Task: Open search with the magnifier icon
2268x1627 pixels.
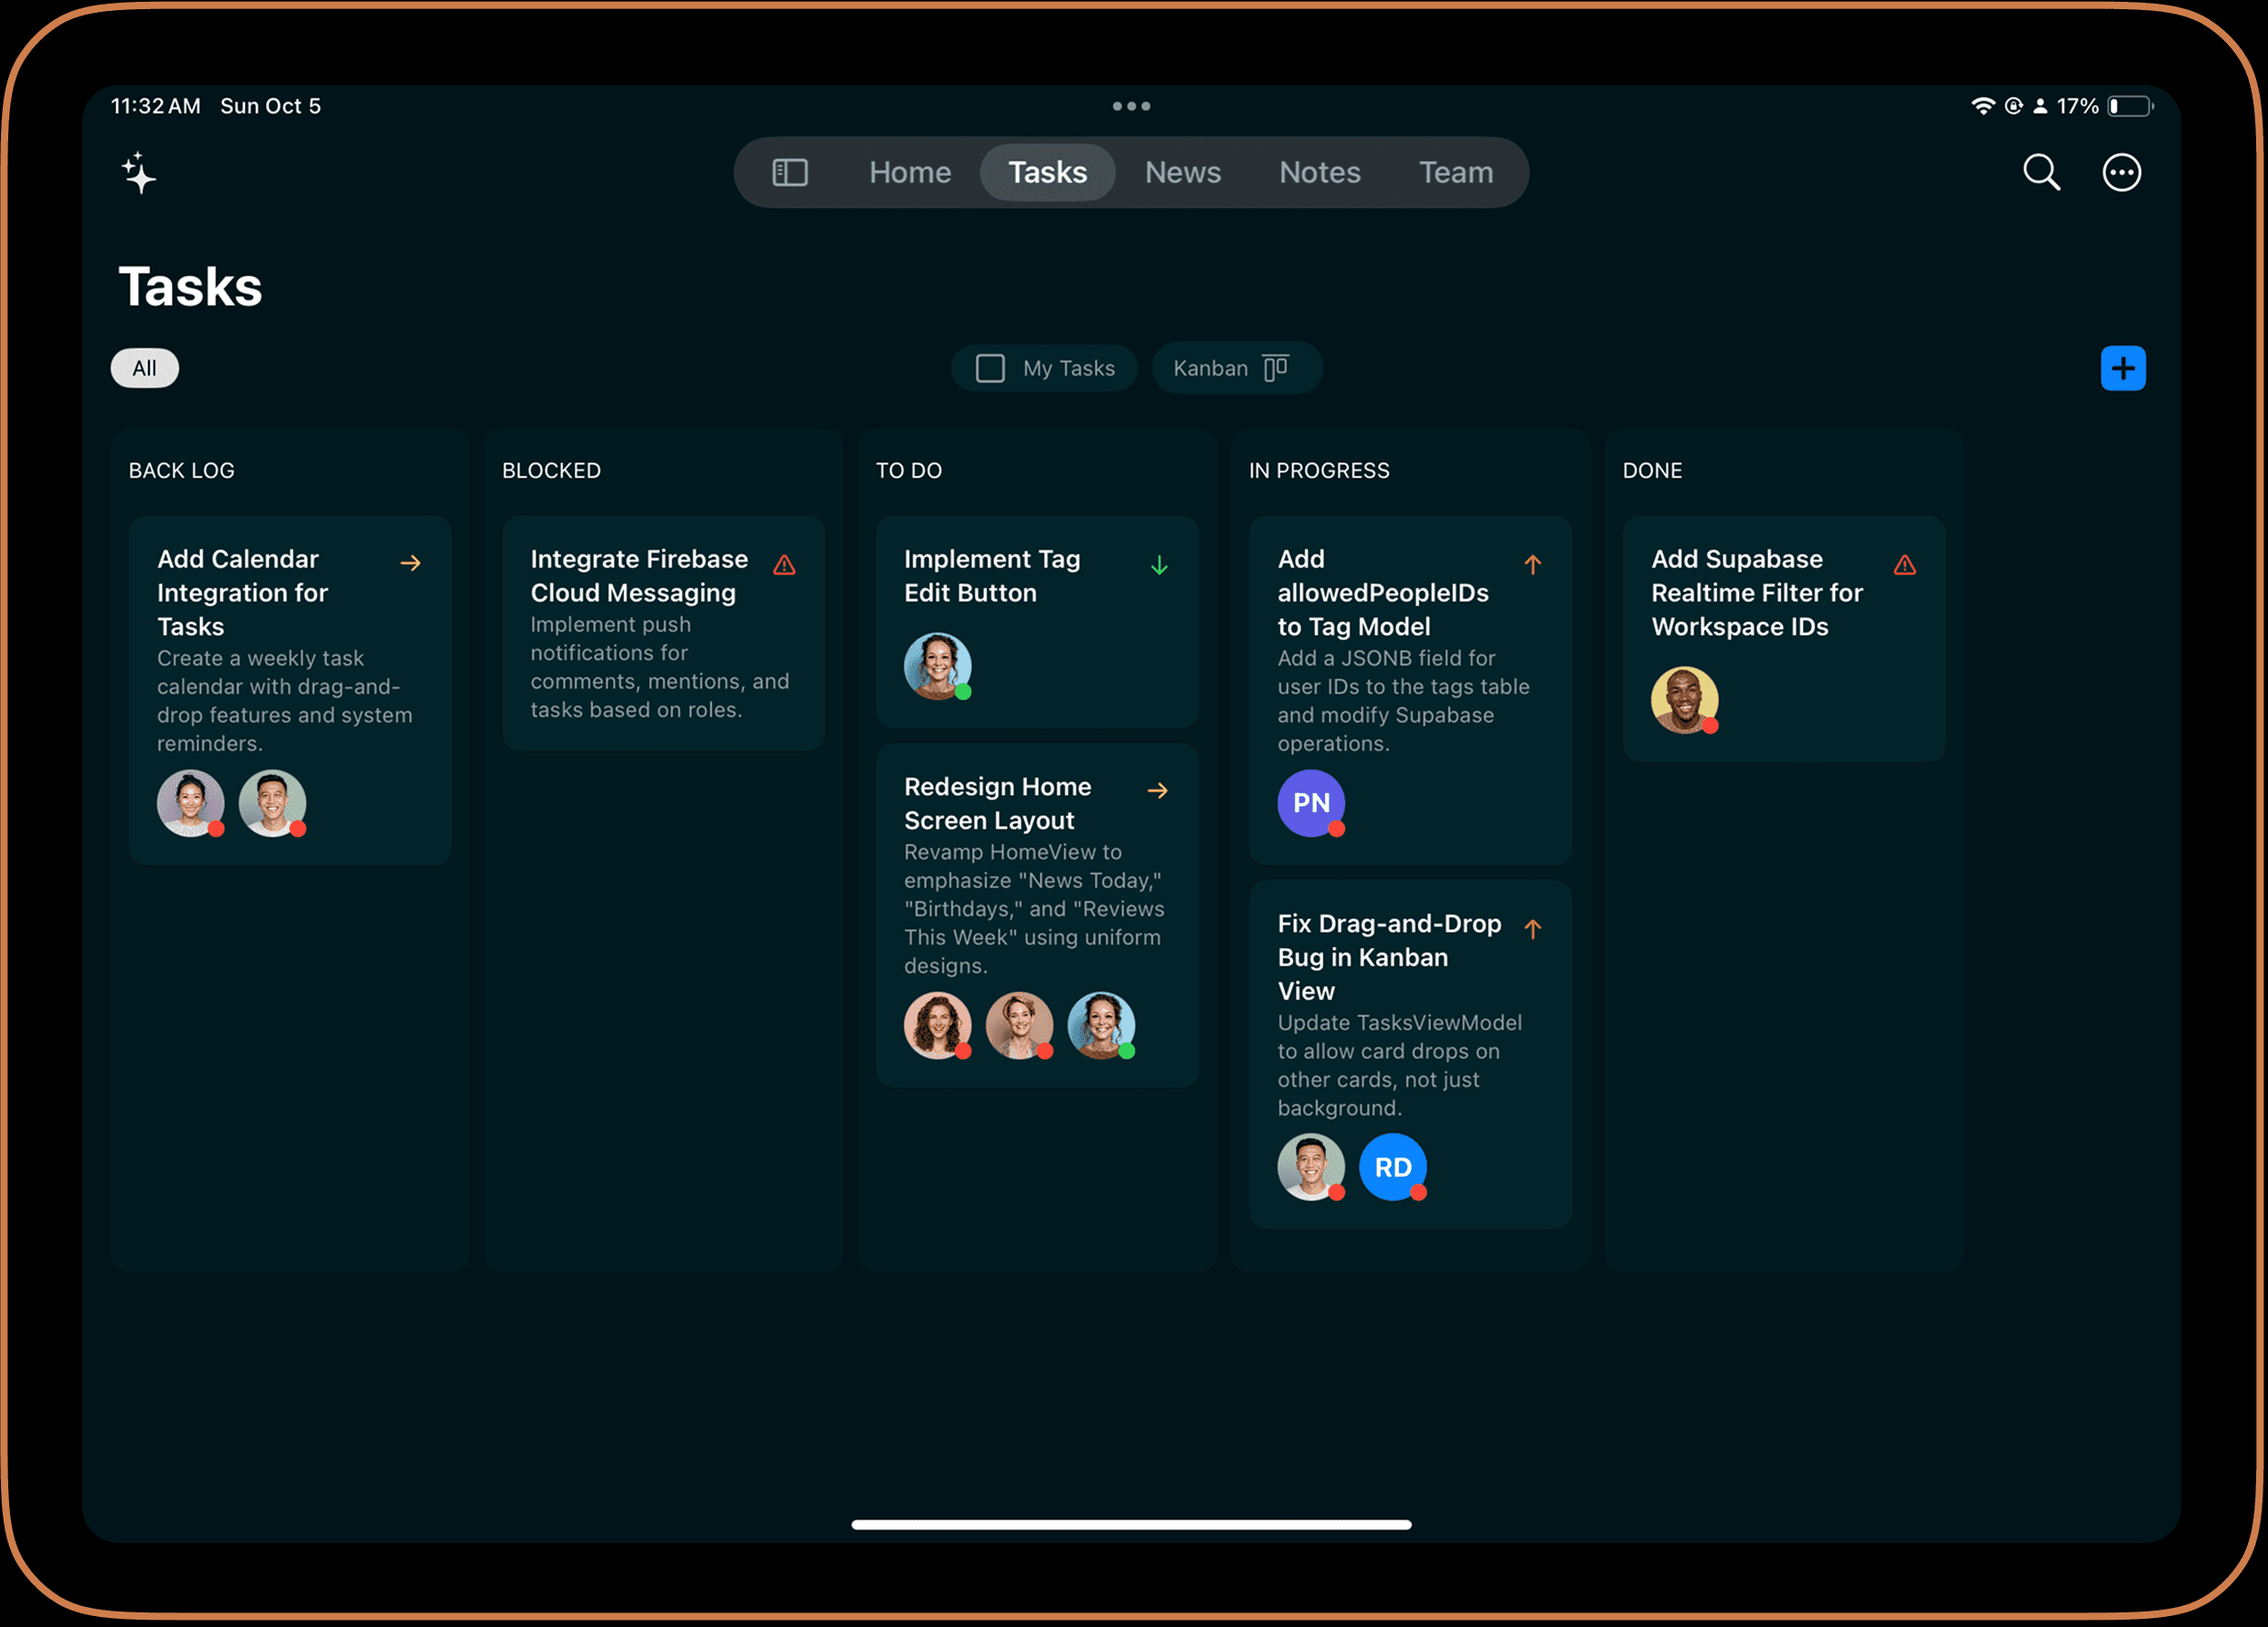Action: pyautogui.click(x=2041, y=172)
